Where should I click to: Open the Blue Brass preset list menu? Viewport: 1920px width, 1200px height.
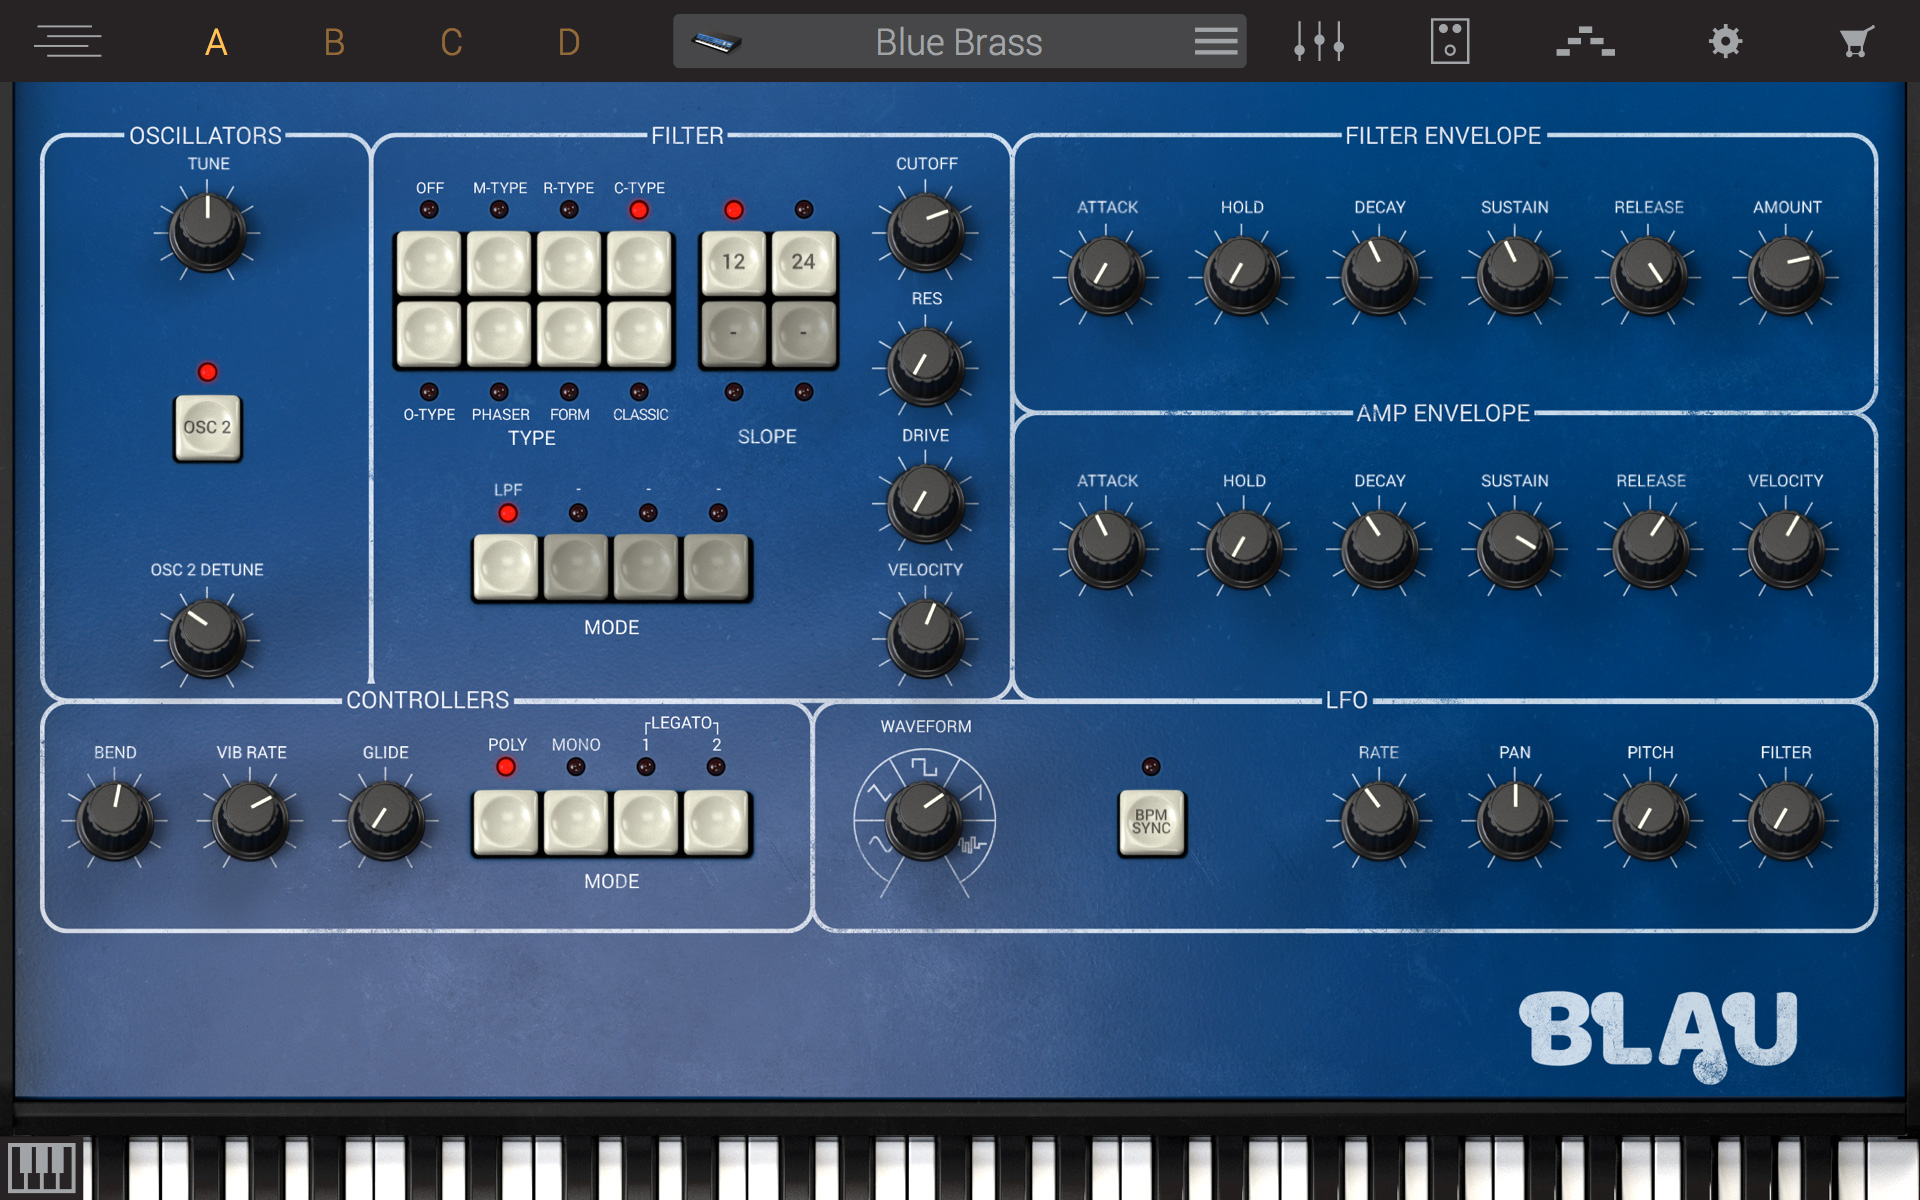(x=1215, y=42)
